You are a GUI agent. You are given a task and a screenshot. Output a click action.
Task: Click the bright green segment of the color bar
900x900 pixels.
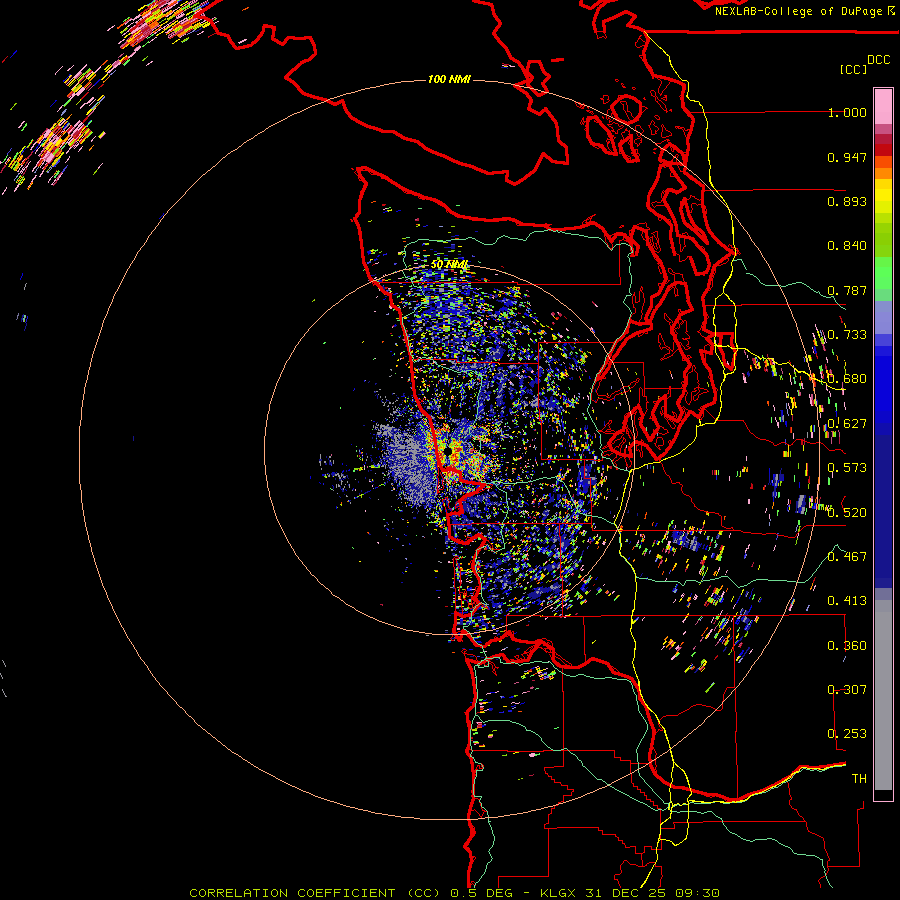click(883, 273)
